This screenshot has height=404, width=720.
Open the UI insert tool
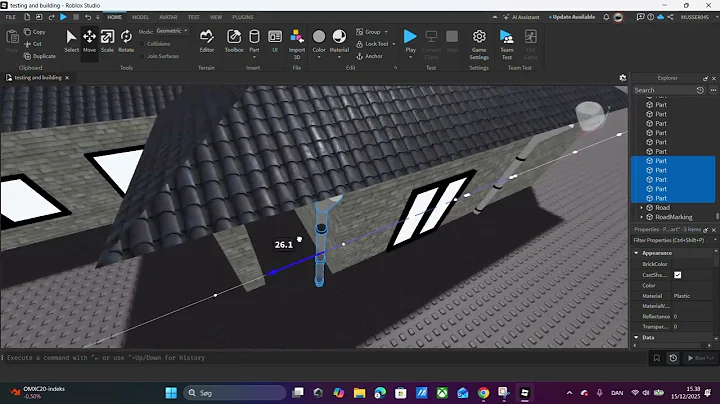coord(275,41)
